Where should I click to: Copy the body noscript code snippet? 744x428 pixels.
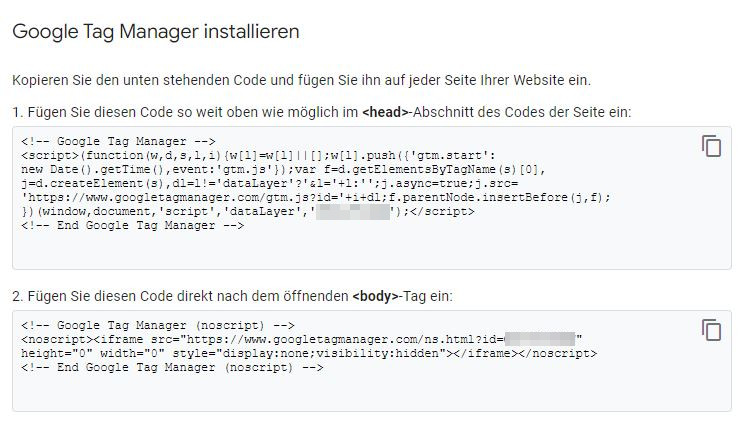tap(711, 330)
